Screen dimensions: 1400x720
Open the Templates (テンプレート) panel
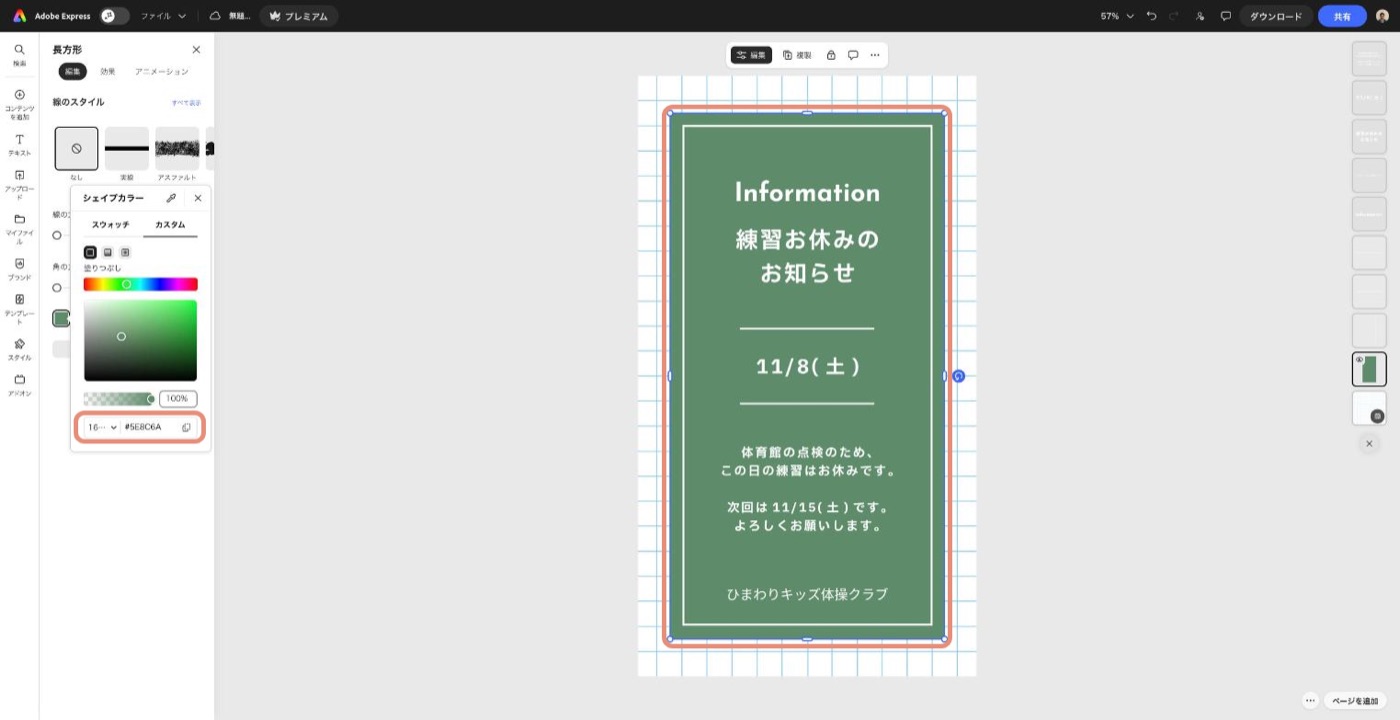(x=19, y=307)
